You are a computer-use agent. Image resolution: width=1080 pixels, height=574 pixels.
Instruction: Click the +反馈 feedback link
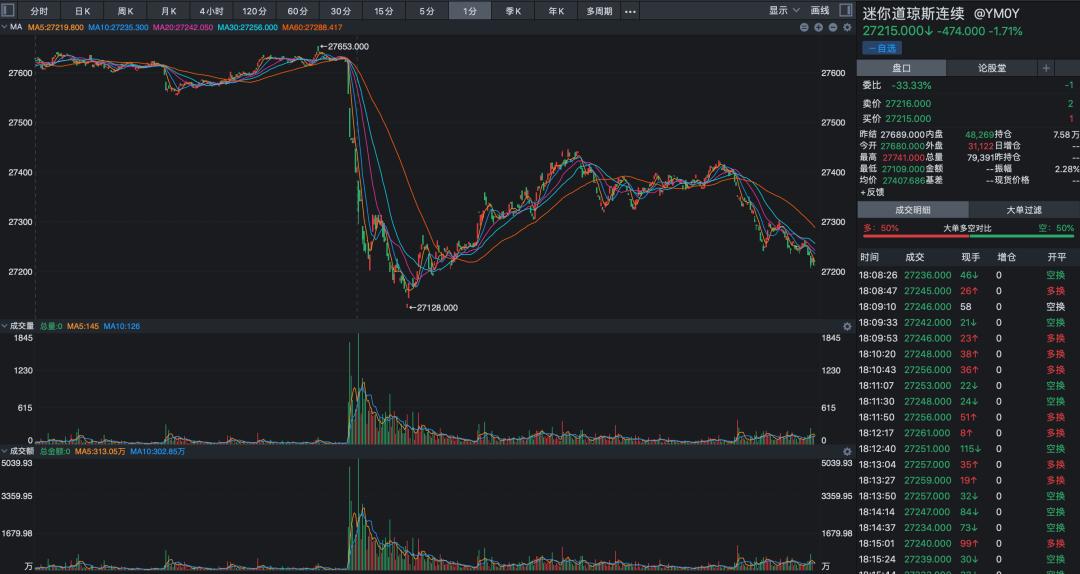[873, 192]
